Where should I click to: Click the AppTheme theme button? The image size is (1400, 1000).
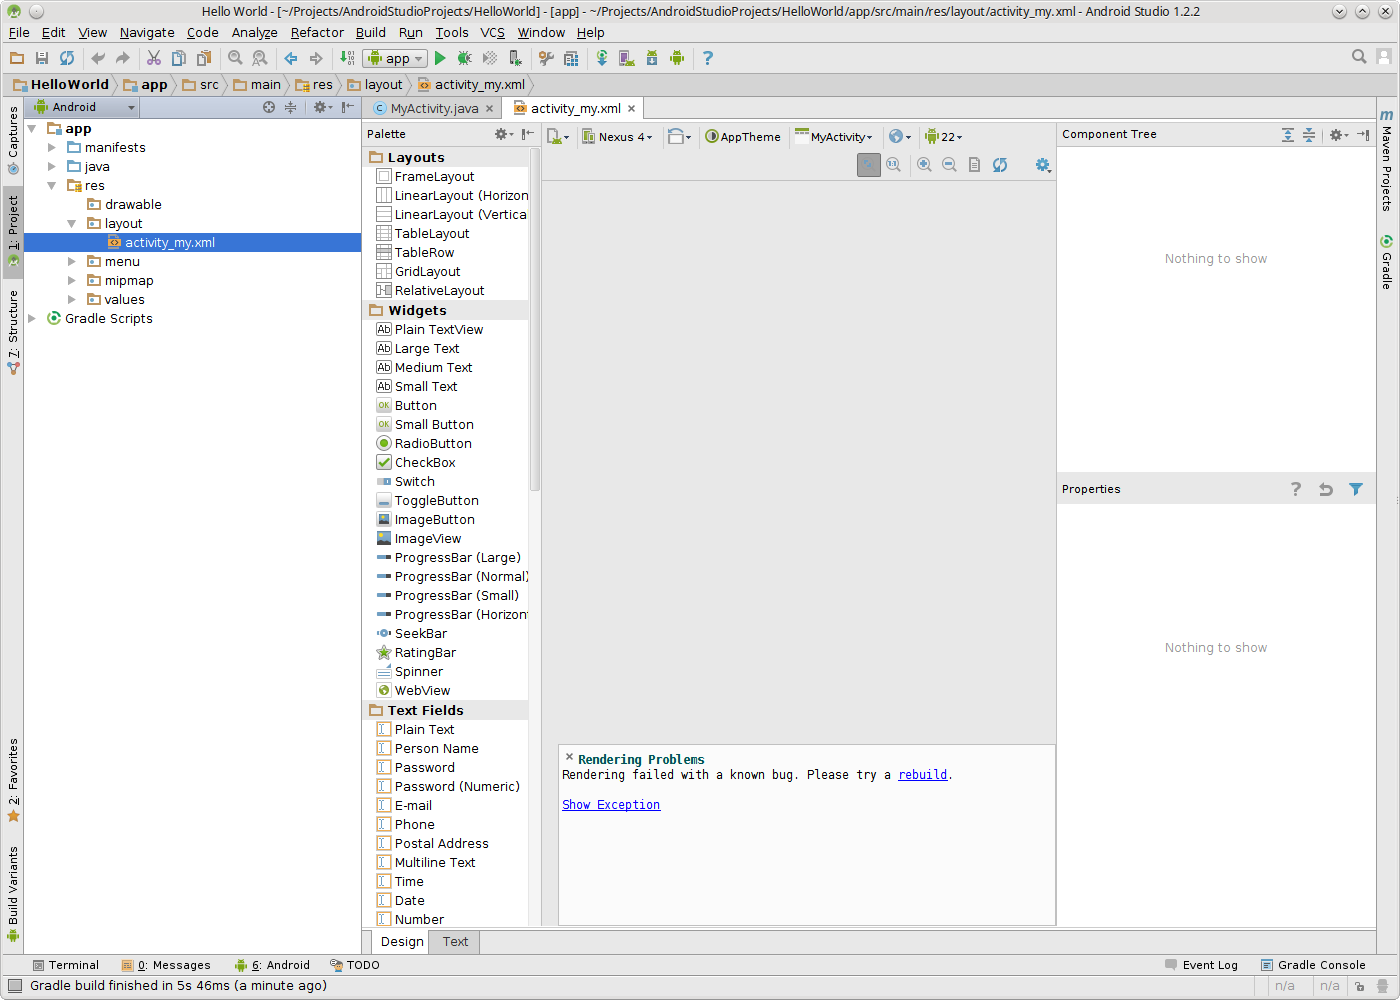pyautogui.click(x=742, y=137)
